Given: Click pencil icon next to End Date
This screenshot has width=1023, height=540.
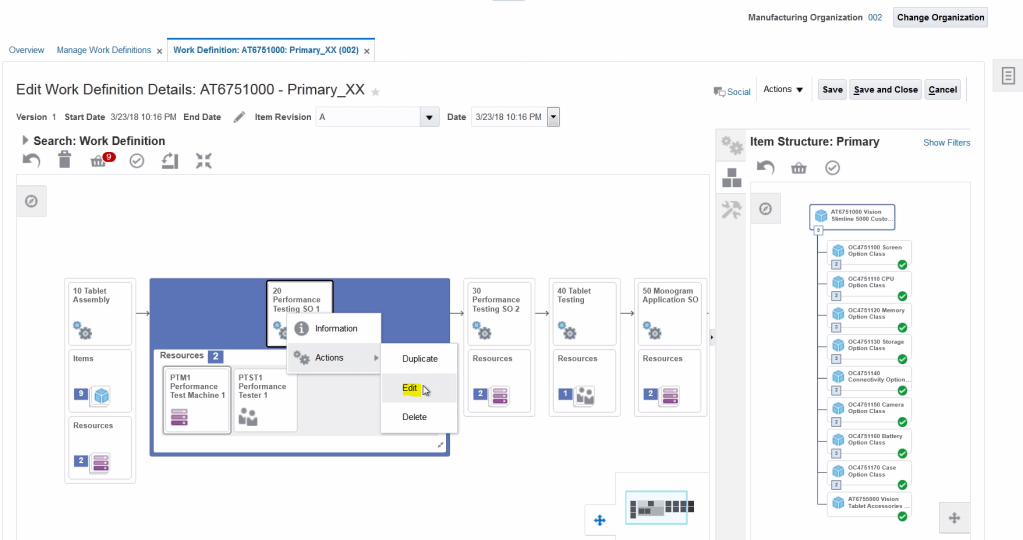Looking at the screenshot, I should (239, 117).
